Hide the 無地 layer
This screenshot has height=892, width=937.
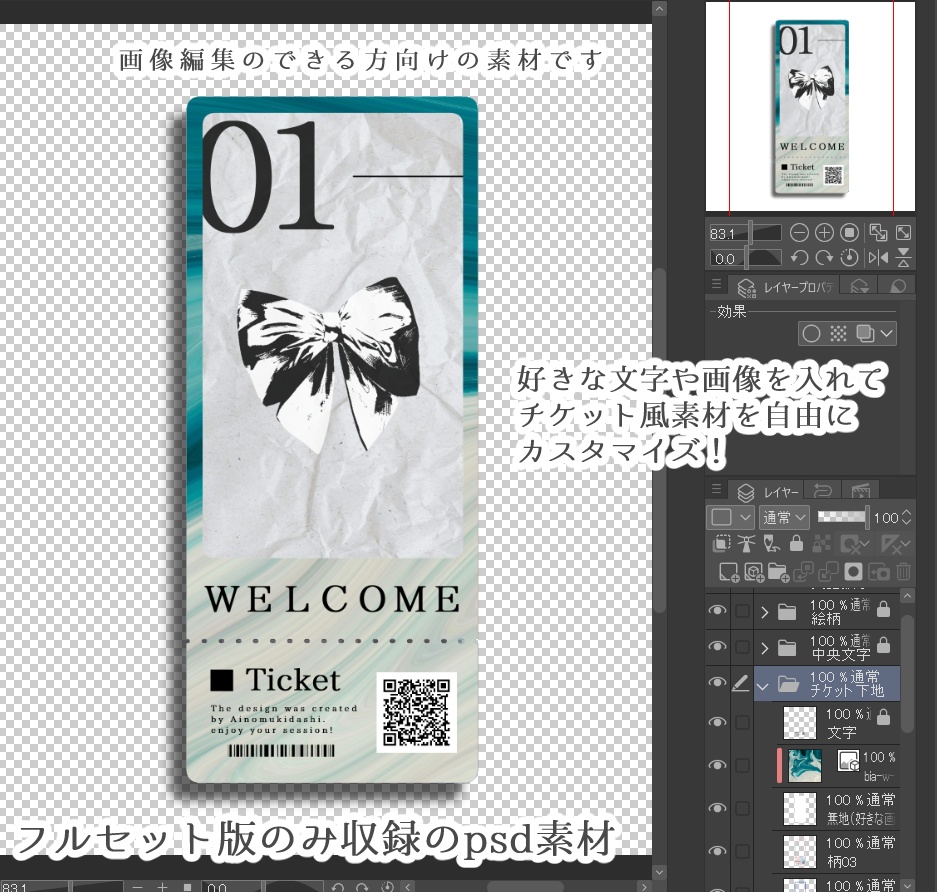(x=717, y=808)
